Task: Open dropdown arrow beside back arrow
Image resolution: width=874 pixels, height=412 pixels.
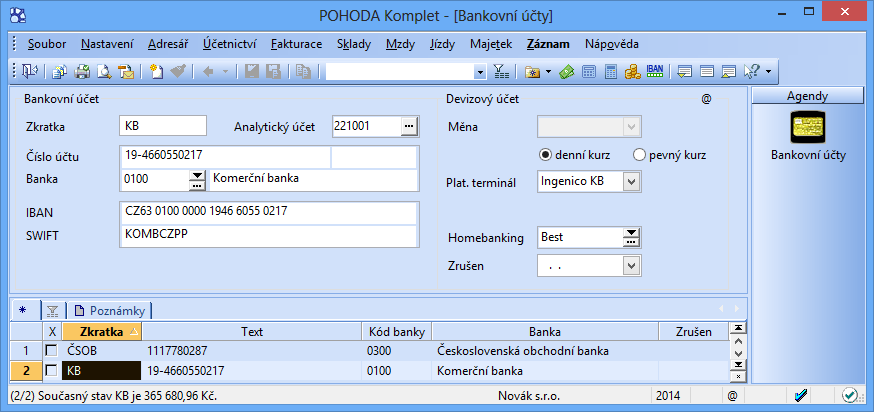Action: [225, 72]
